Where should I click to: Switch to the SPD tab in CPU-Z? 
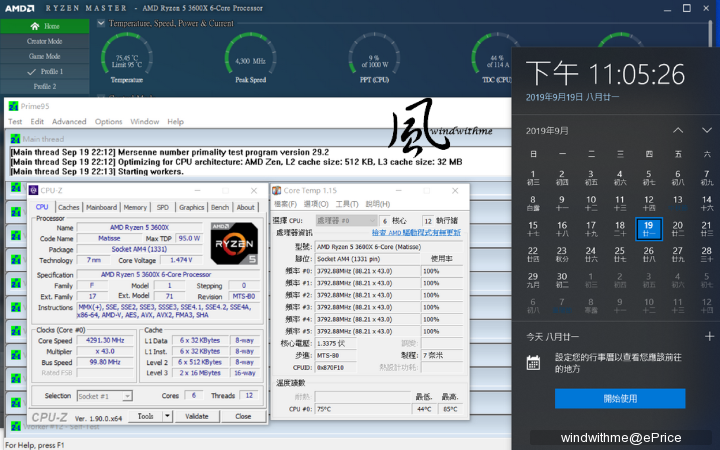(163, 208)
